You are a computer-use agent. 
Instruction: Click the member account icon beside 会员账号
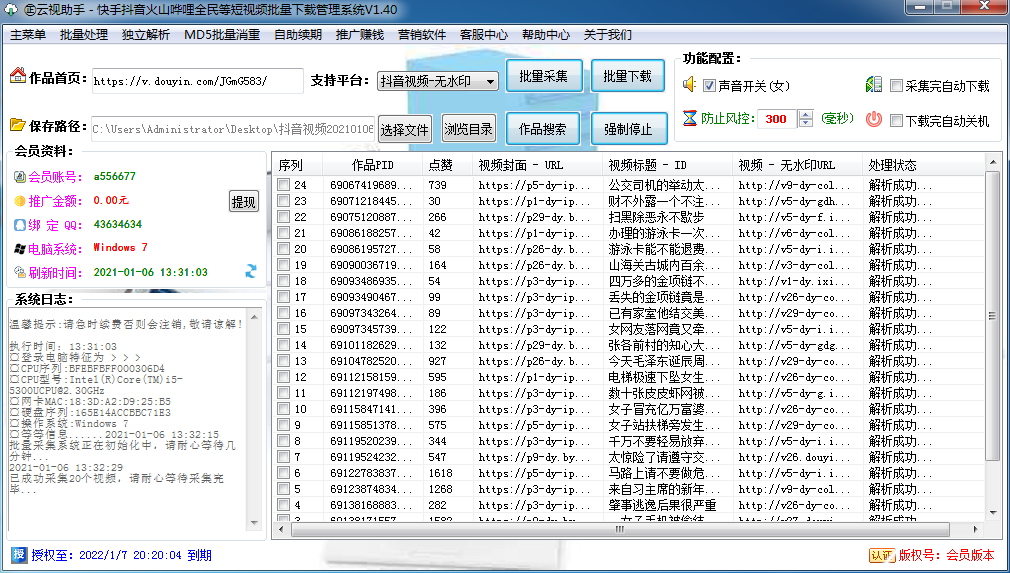[19, 176]
